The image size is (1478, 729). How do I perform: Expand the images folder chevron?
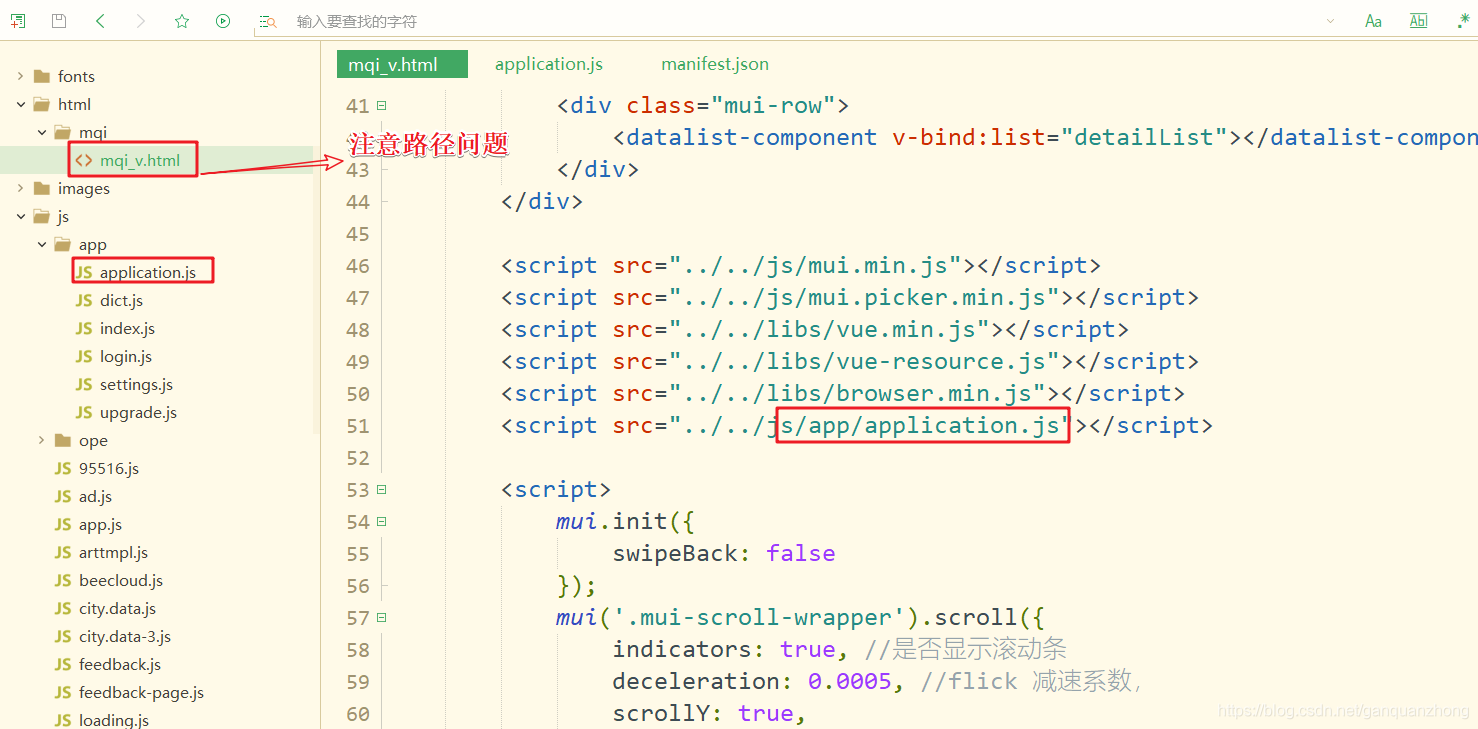coord(20,188)
